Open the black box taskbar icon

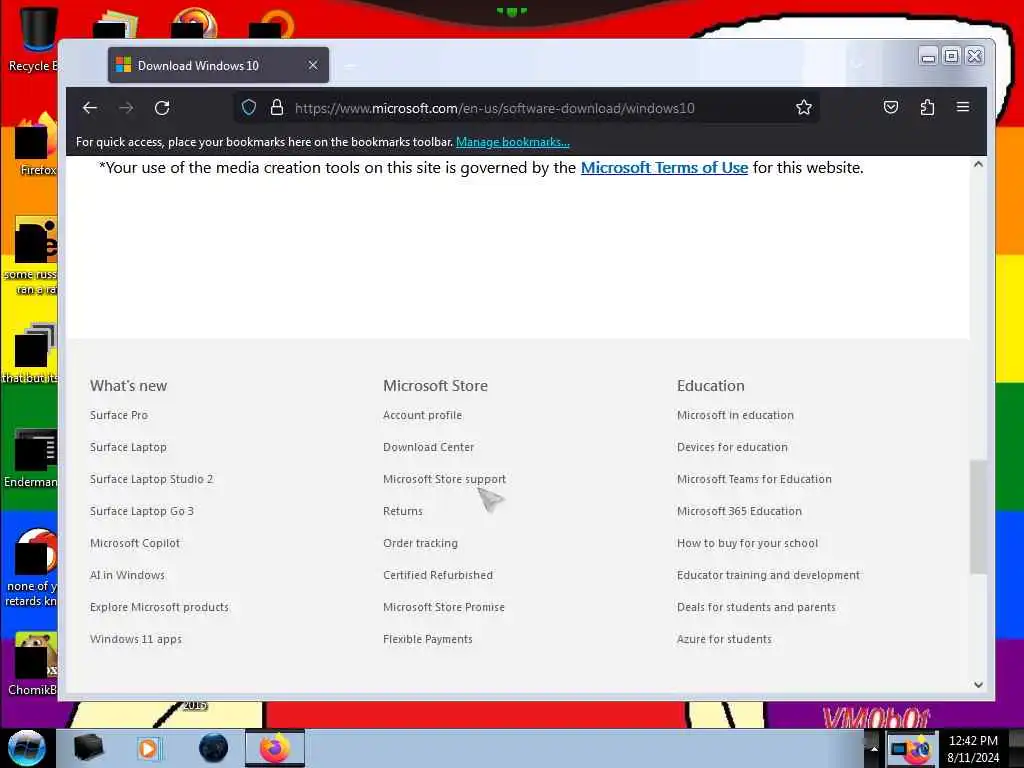[88, 748]
